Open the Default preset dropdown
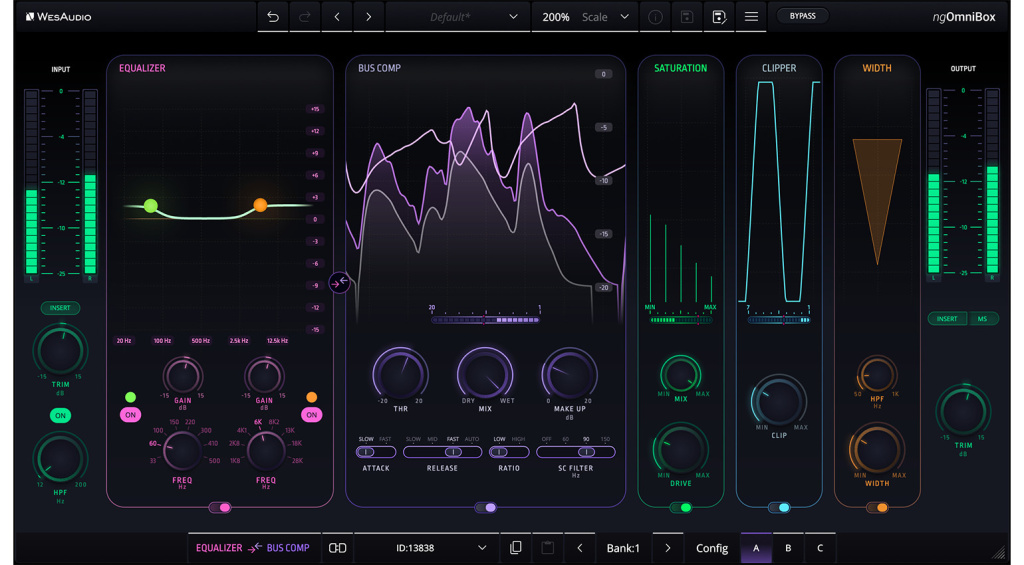 click(457, 17)
